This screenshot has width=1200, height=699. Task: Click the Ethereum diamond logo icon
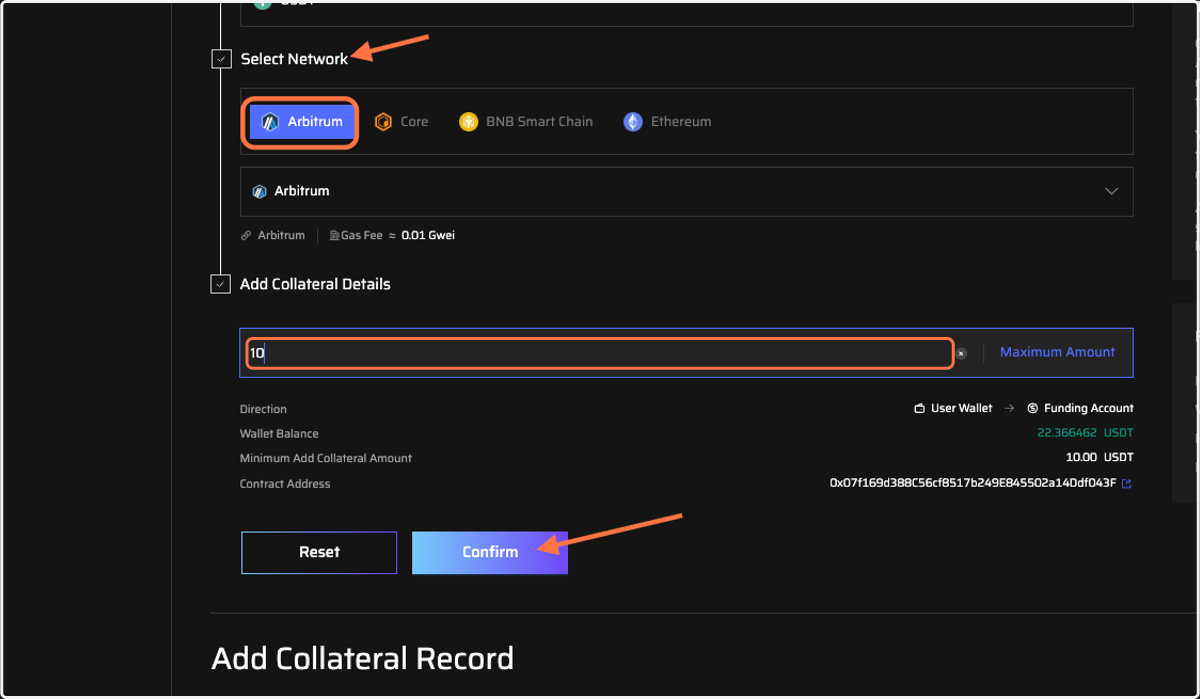633,122
